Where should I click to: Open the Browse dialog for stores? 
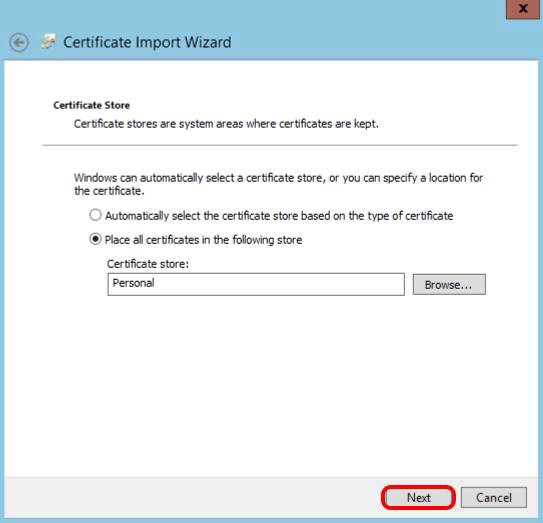(449, 284)
